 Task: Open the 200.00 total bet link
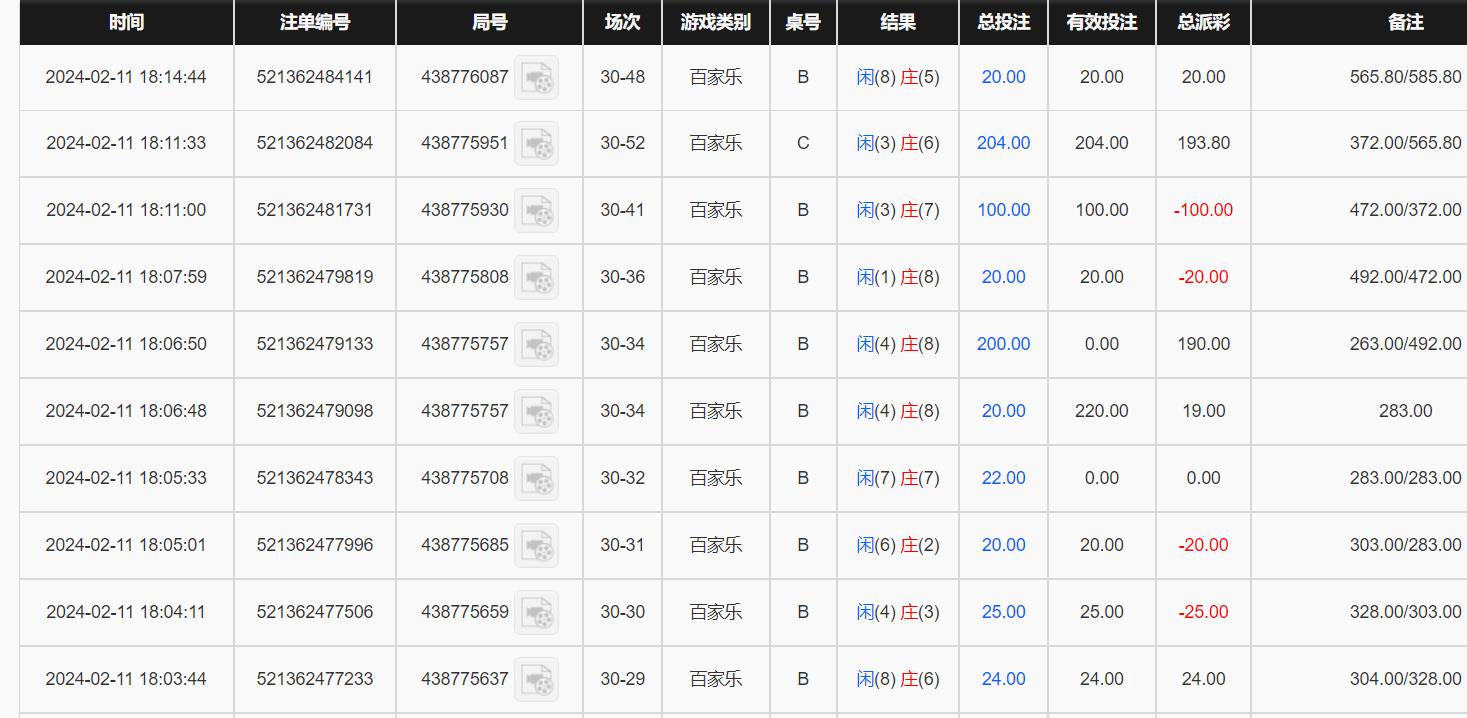(1003, 344)
